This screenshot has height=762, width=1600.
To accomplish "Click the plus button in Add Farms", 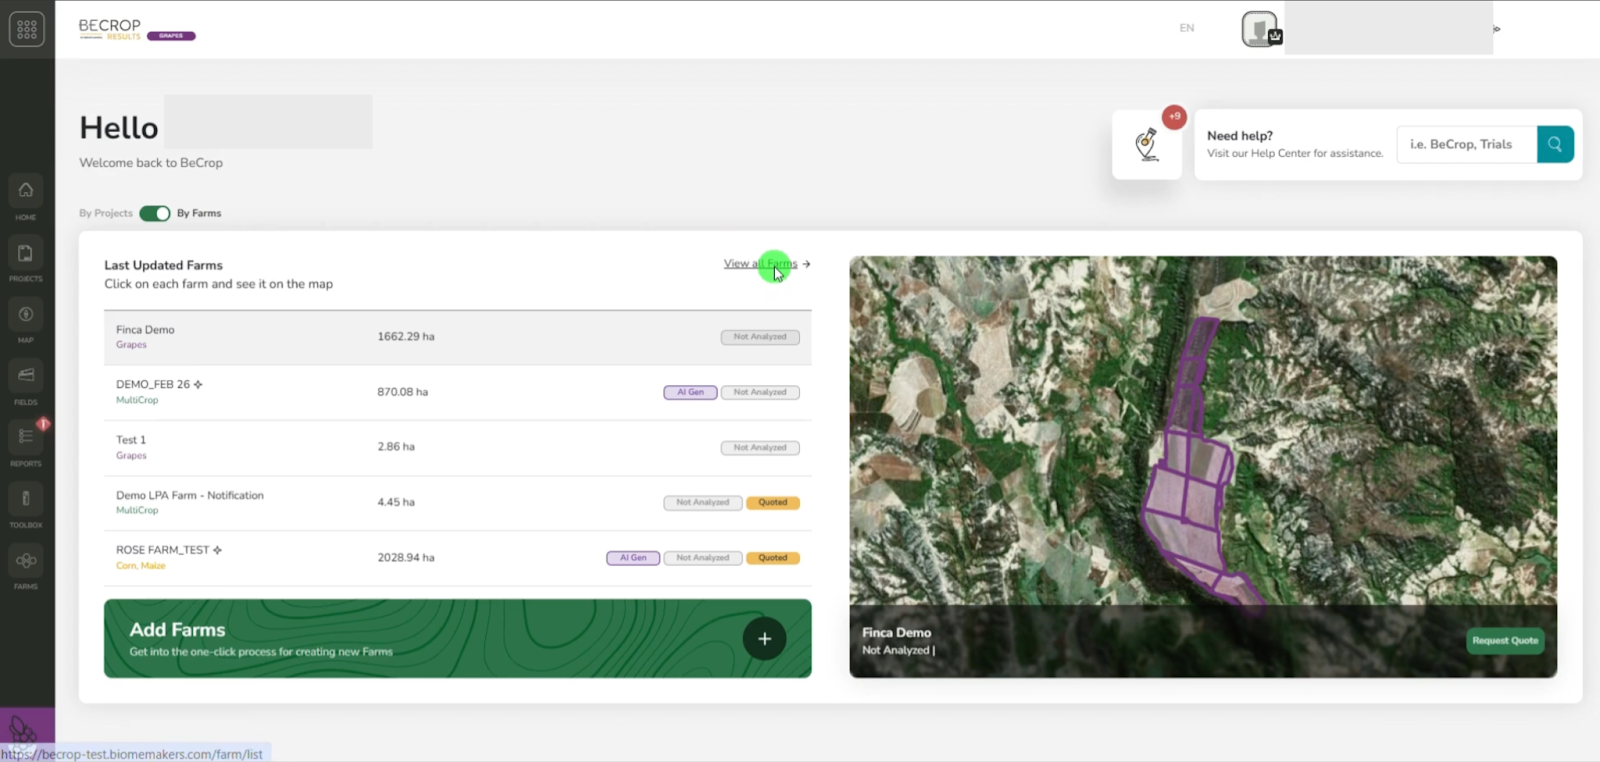I will [x=764, y=639].
